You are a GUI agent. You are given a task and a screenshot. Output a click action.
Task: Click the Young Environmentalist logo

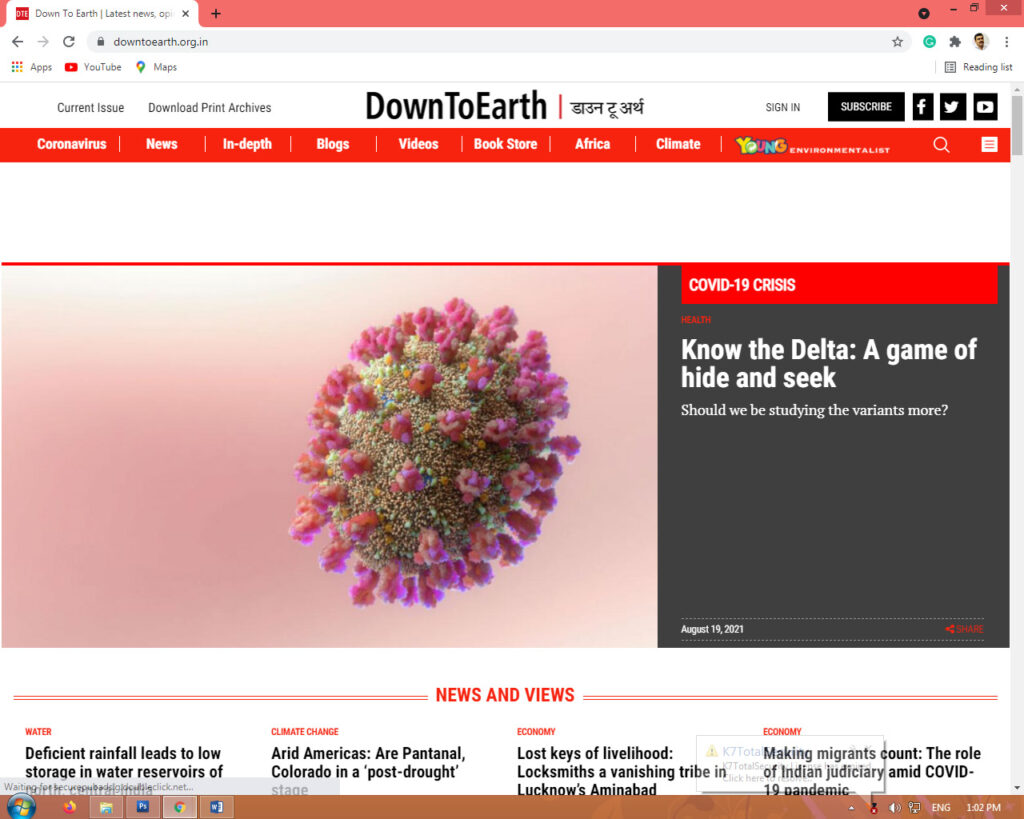coord(812,145)
